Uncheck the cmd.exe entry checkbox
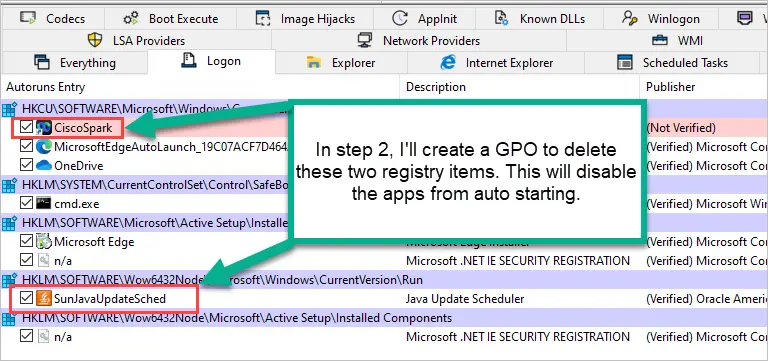 click(26, 203)
